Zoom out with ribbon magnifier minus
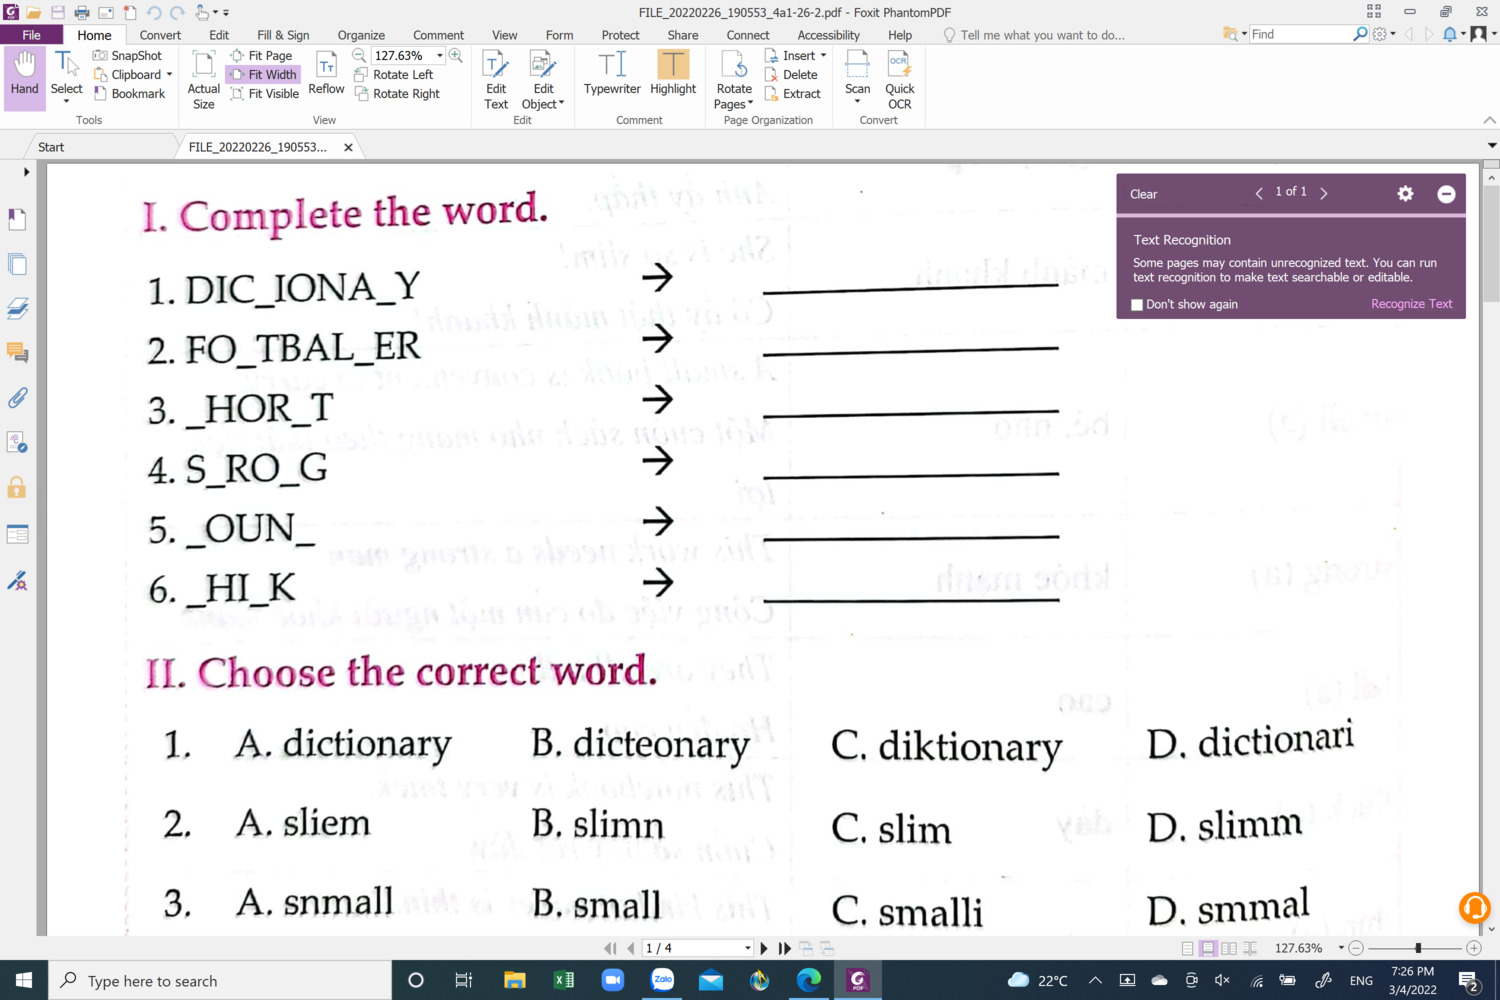 359,56
